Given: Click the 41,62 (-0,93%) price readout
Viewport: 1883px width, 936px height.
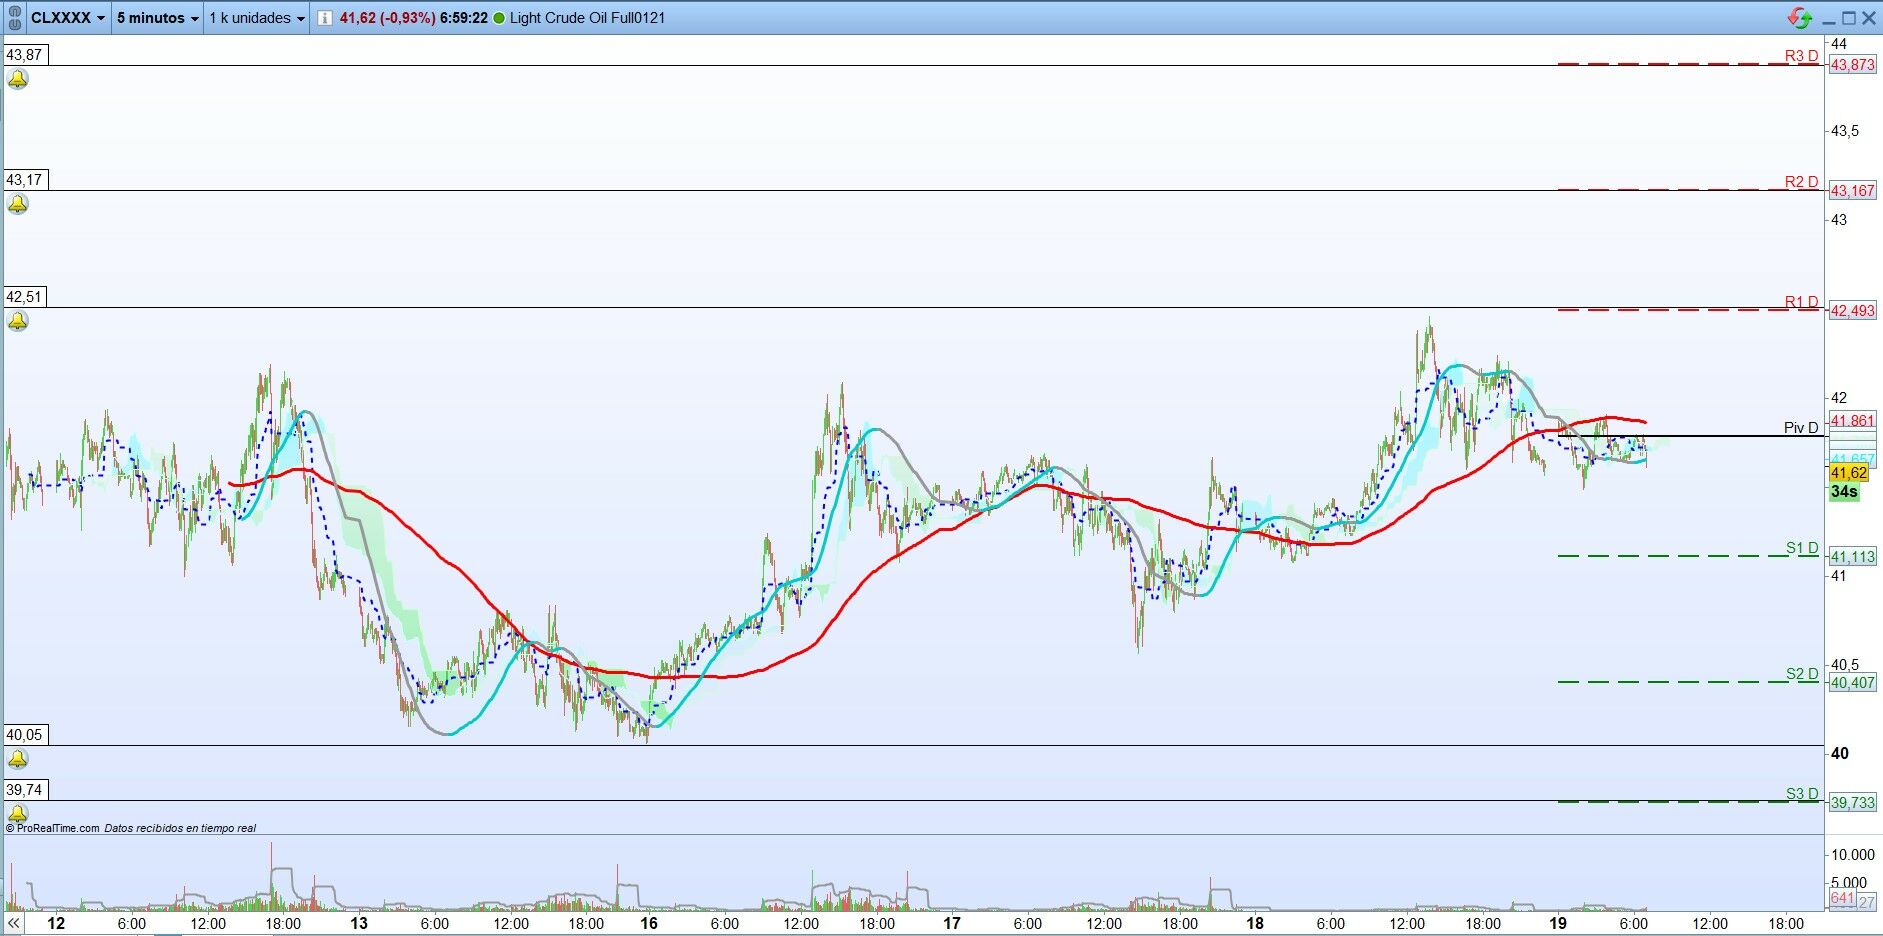Looking at the screenshot, I should coord(387,18).
